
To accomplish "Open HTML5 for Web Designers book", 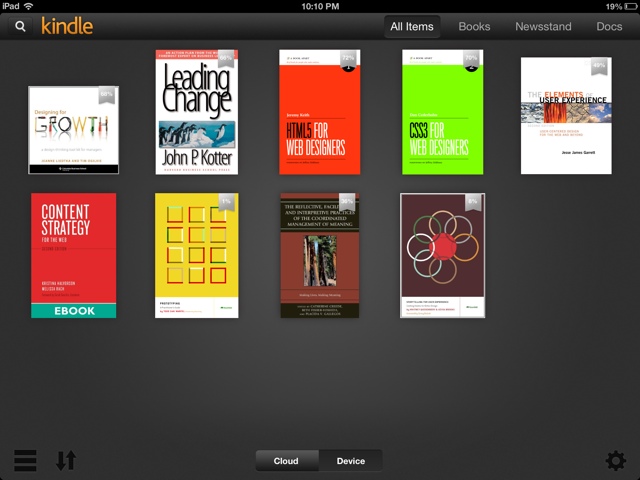I will 320,112.
